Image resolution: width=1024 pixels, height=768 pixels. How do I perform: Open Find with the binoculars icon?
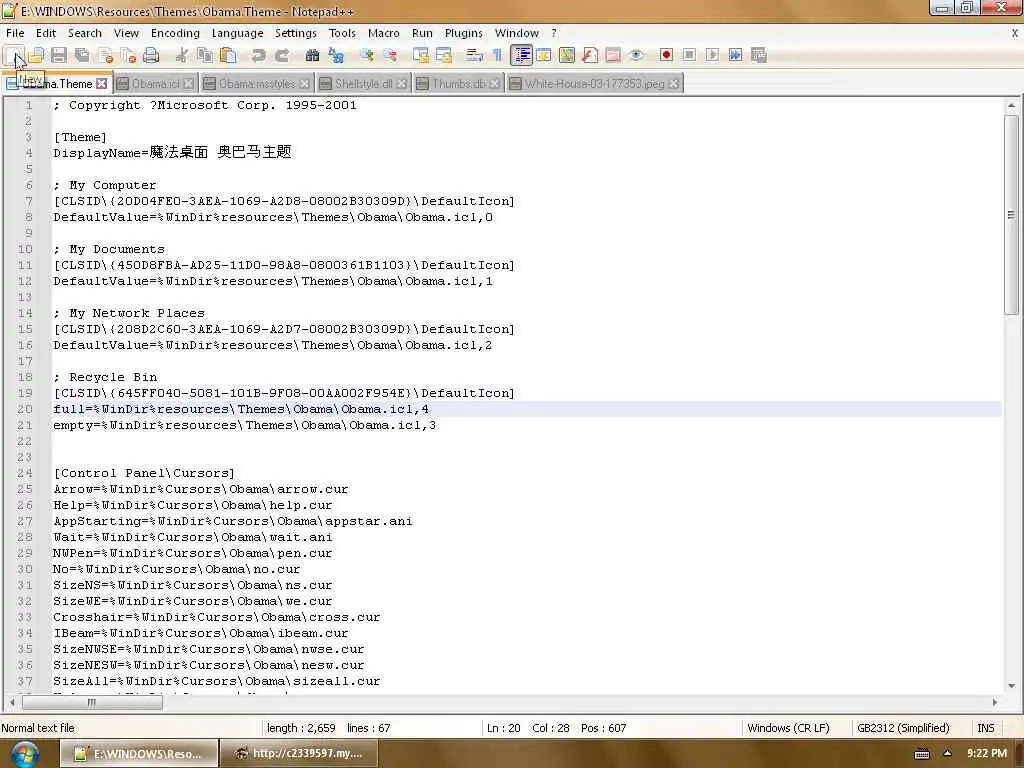click(x=313, y=56)
